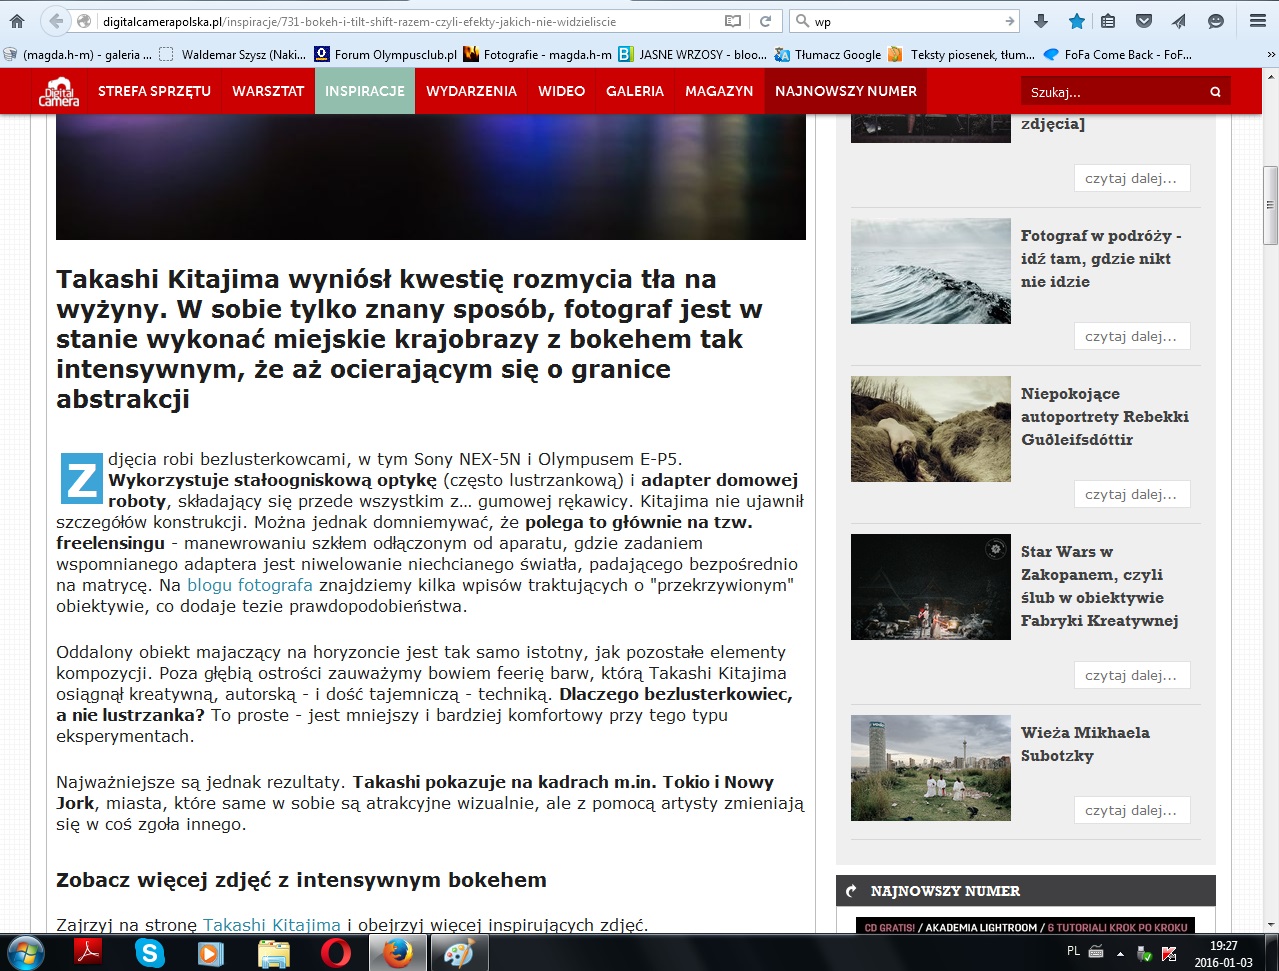This screenshot has width=1279, height=971.
Task: Click the paper-plane share icon
Action: [1179, 21]
